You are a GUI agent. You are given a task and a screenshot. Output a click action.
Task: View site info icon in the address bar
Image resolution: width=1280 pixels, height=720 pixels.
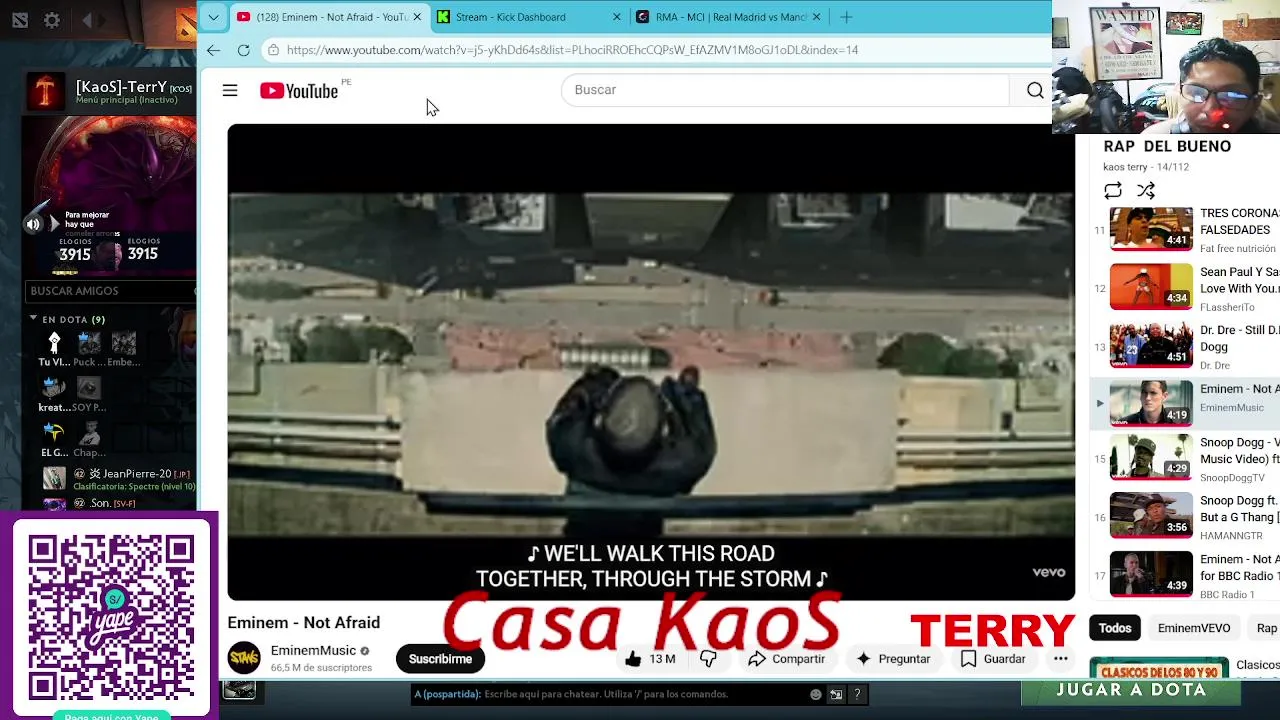pos(273,50)
